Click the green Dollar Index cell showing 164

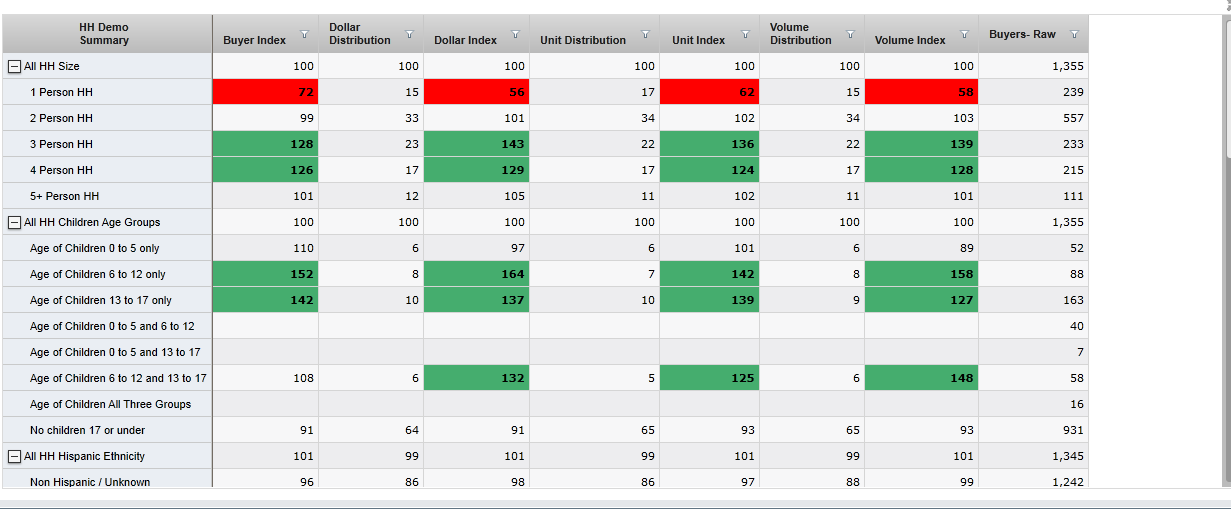pyautogui.click(x=476, y=274)
